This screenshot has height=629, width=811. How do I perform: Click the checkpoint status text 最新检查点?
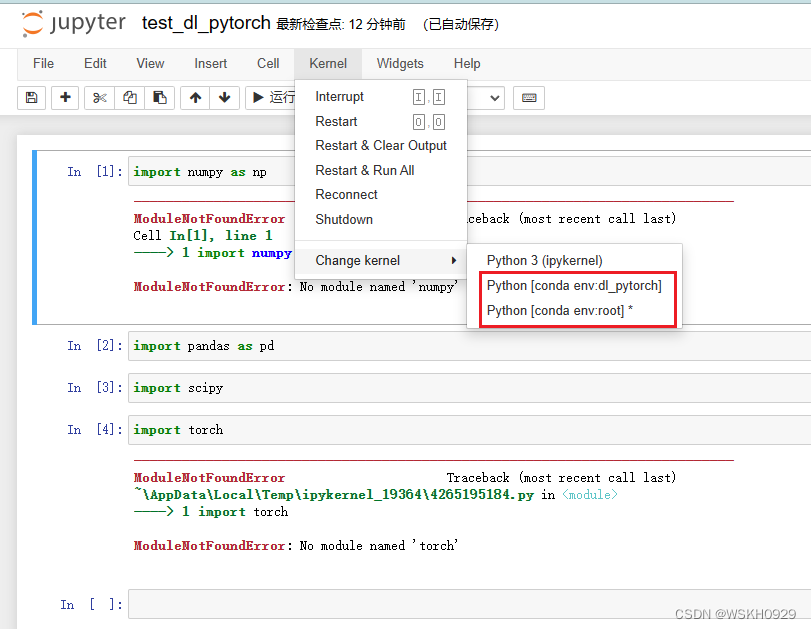click(340, 24)
